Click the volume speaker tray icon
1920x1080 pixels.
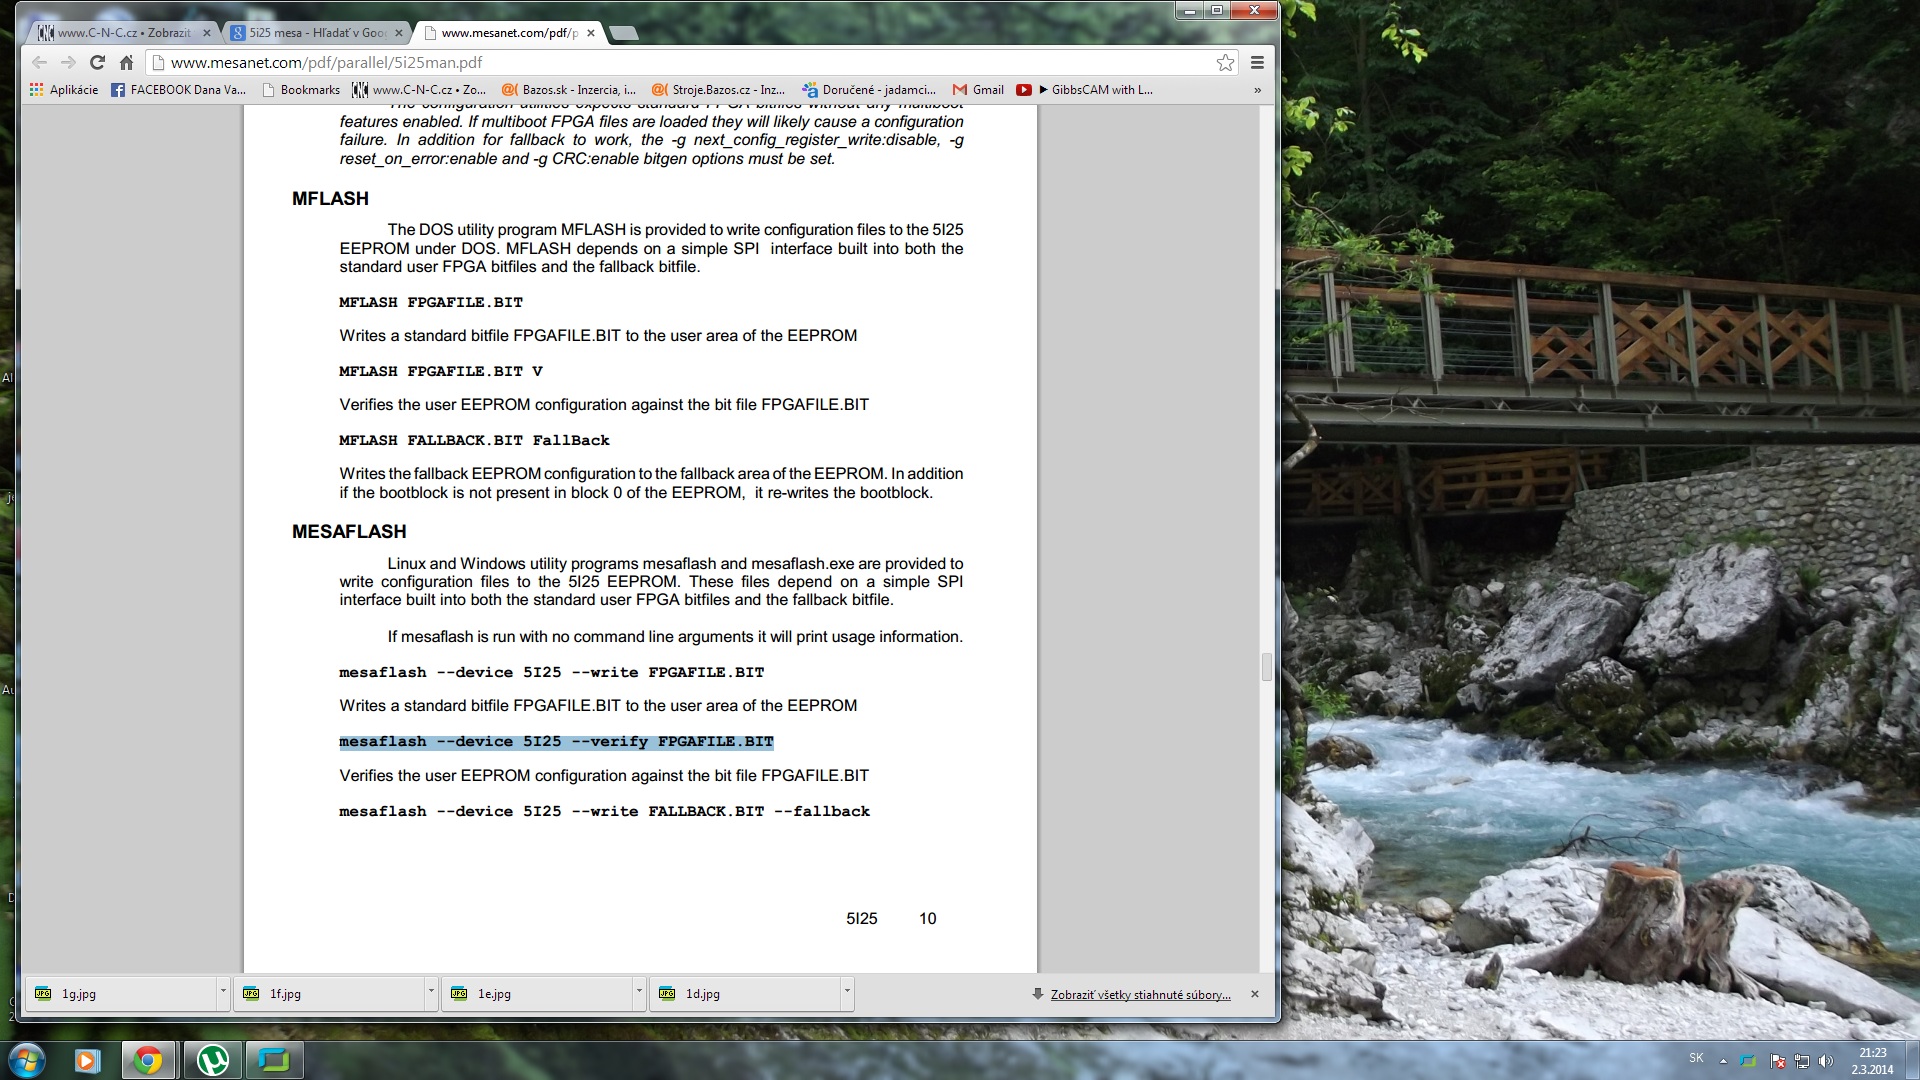coord(1826,1061)
